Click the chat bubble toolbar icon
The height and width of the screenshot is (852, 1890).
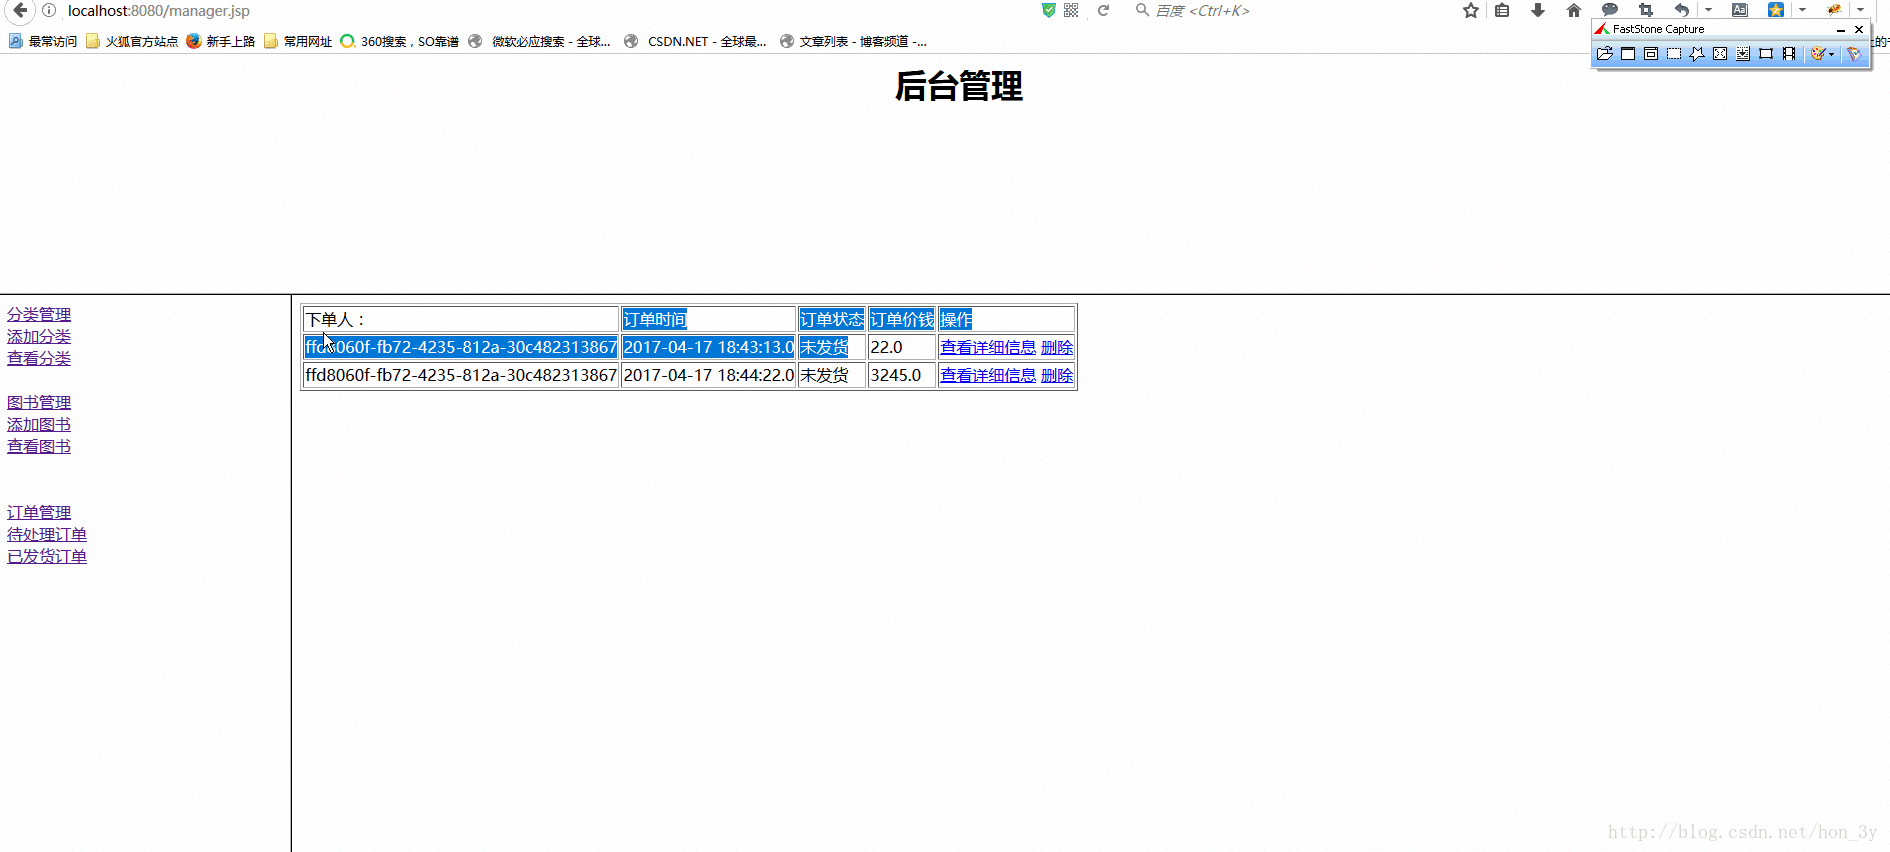pos(1610,9)
